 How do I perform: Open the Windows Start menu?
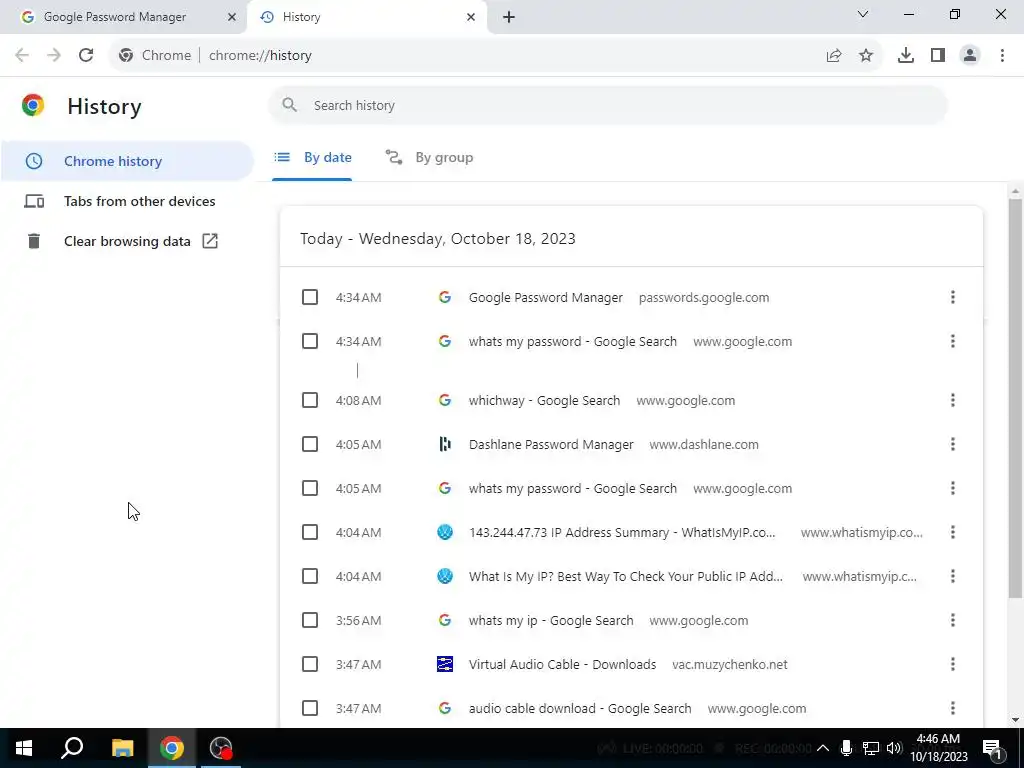click(24, 748)
